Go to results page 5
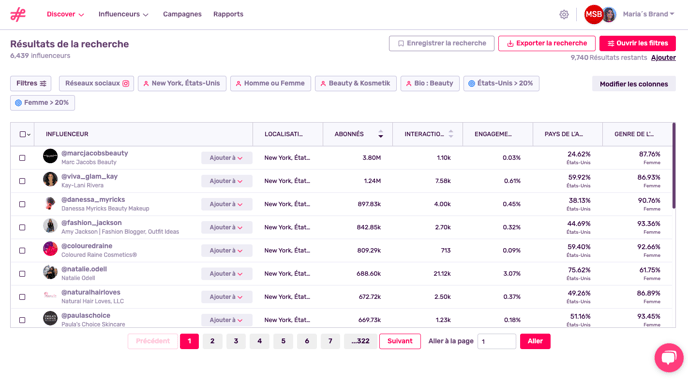Image resolution: width=688 pixels, height=380 pixels. [x=283, y=341]
